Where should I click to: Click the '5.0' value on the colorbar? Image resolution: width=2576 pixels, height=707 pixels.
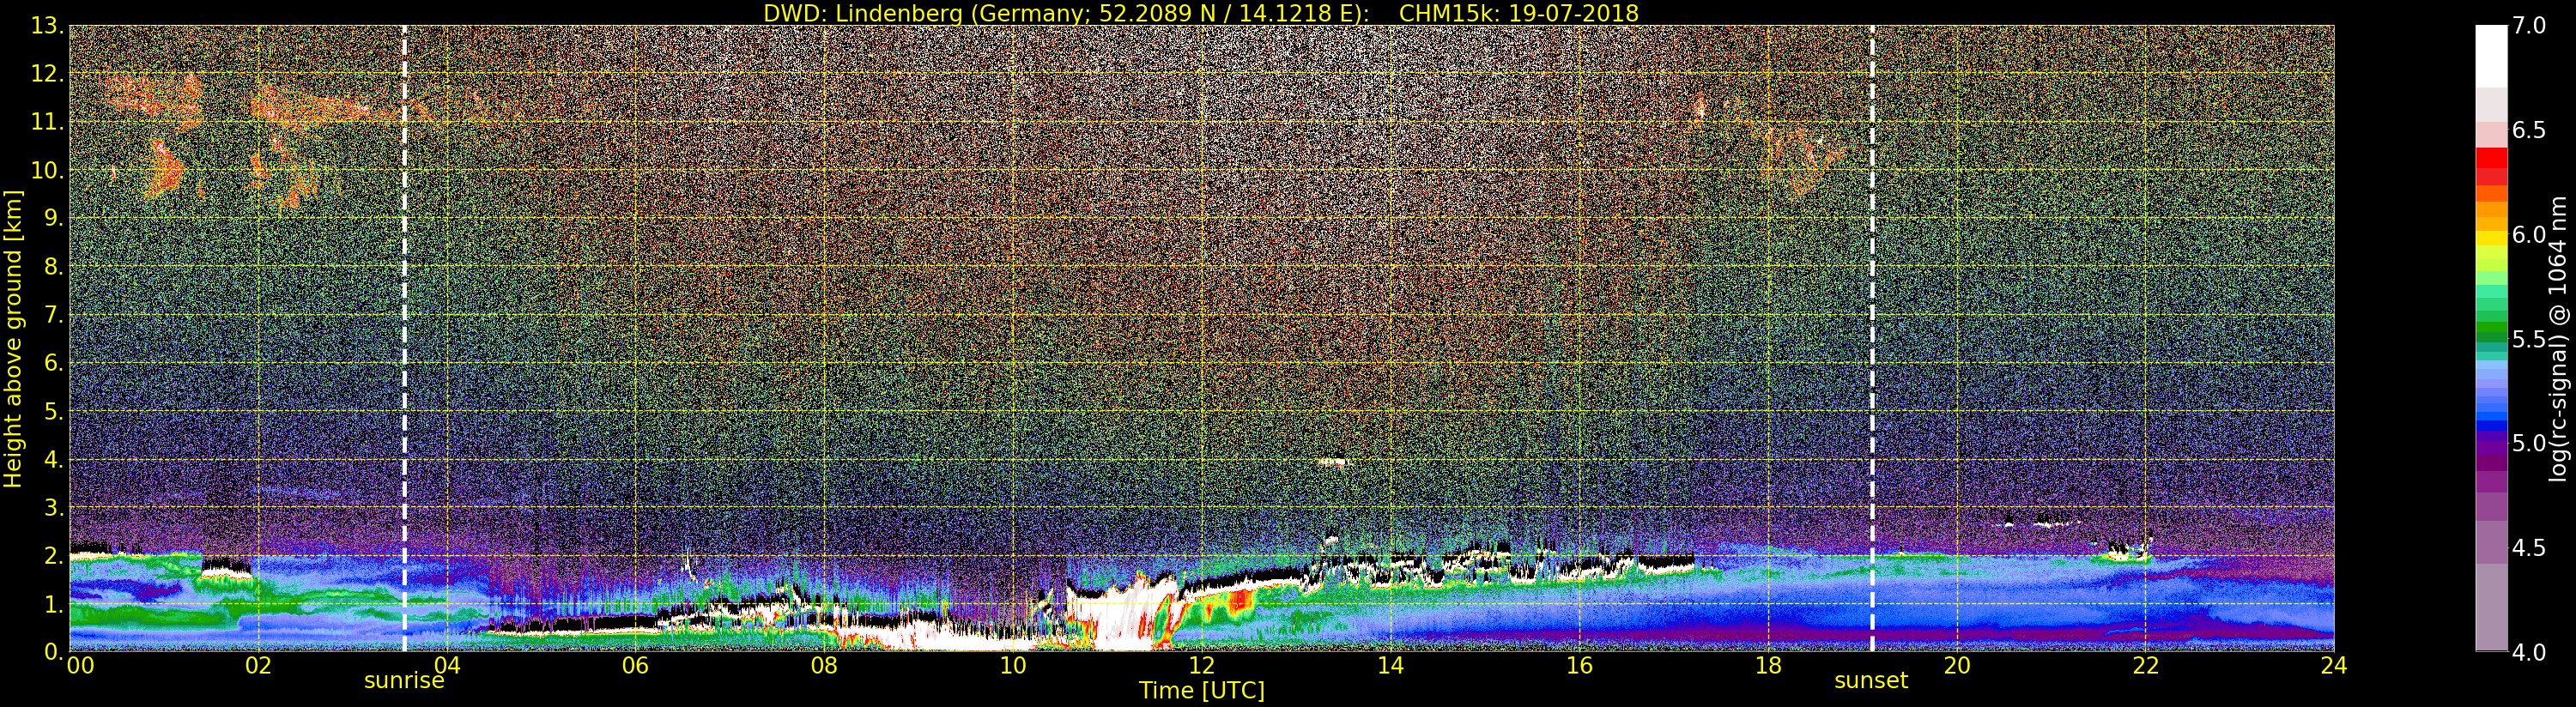[2529, 443]
